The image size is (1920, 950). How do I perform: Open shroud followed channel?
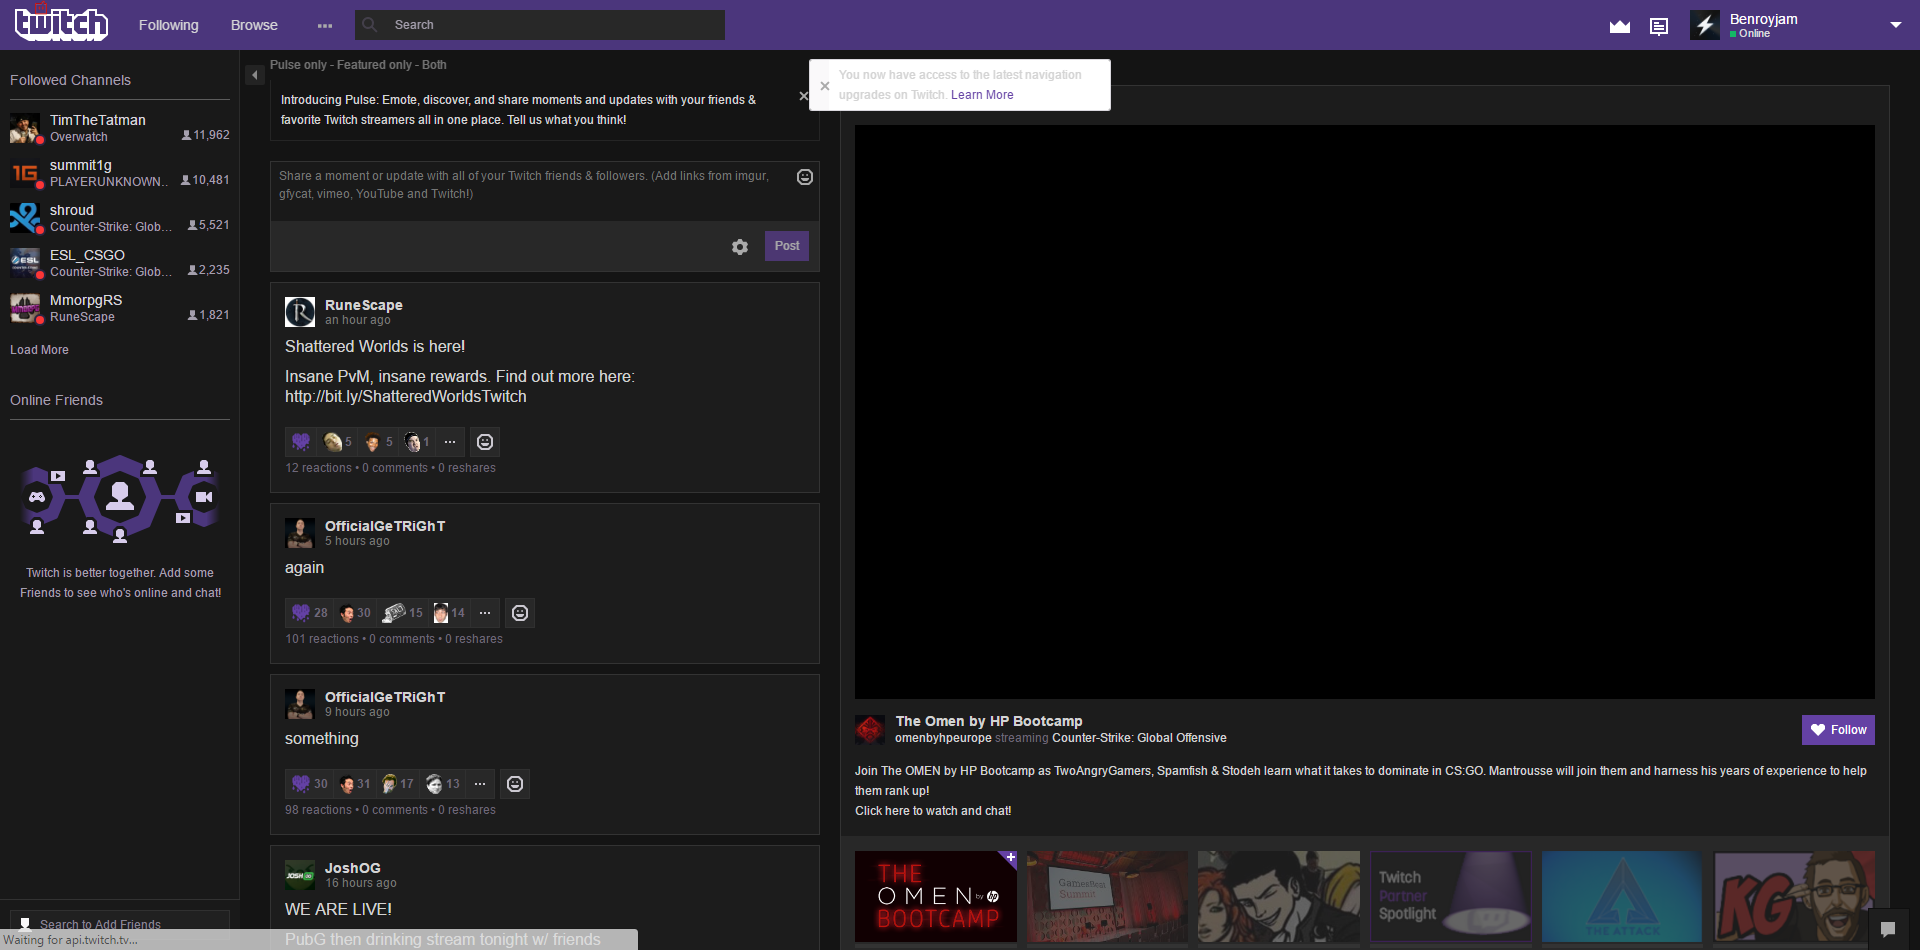[120, 218]
